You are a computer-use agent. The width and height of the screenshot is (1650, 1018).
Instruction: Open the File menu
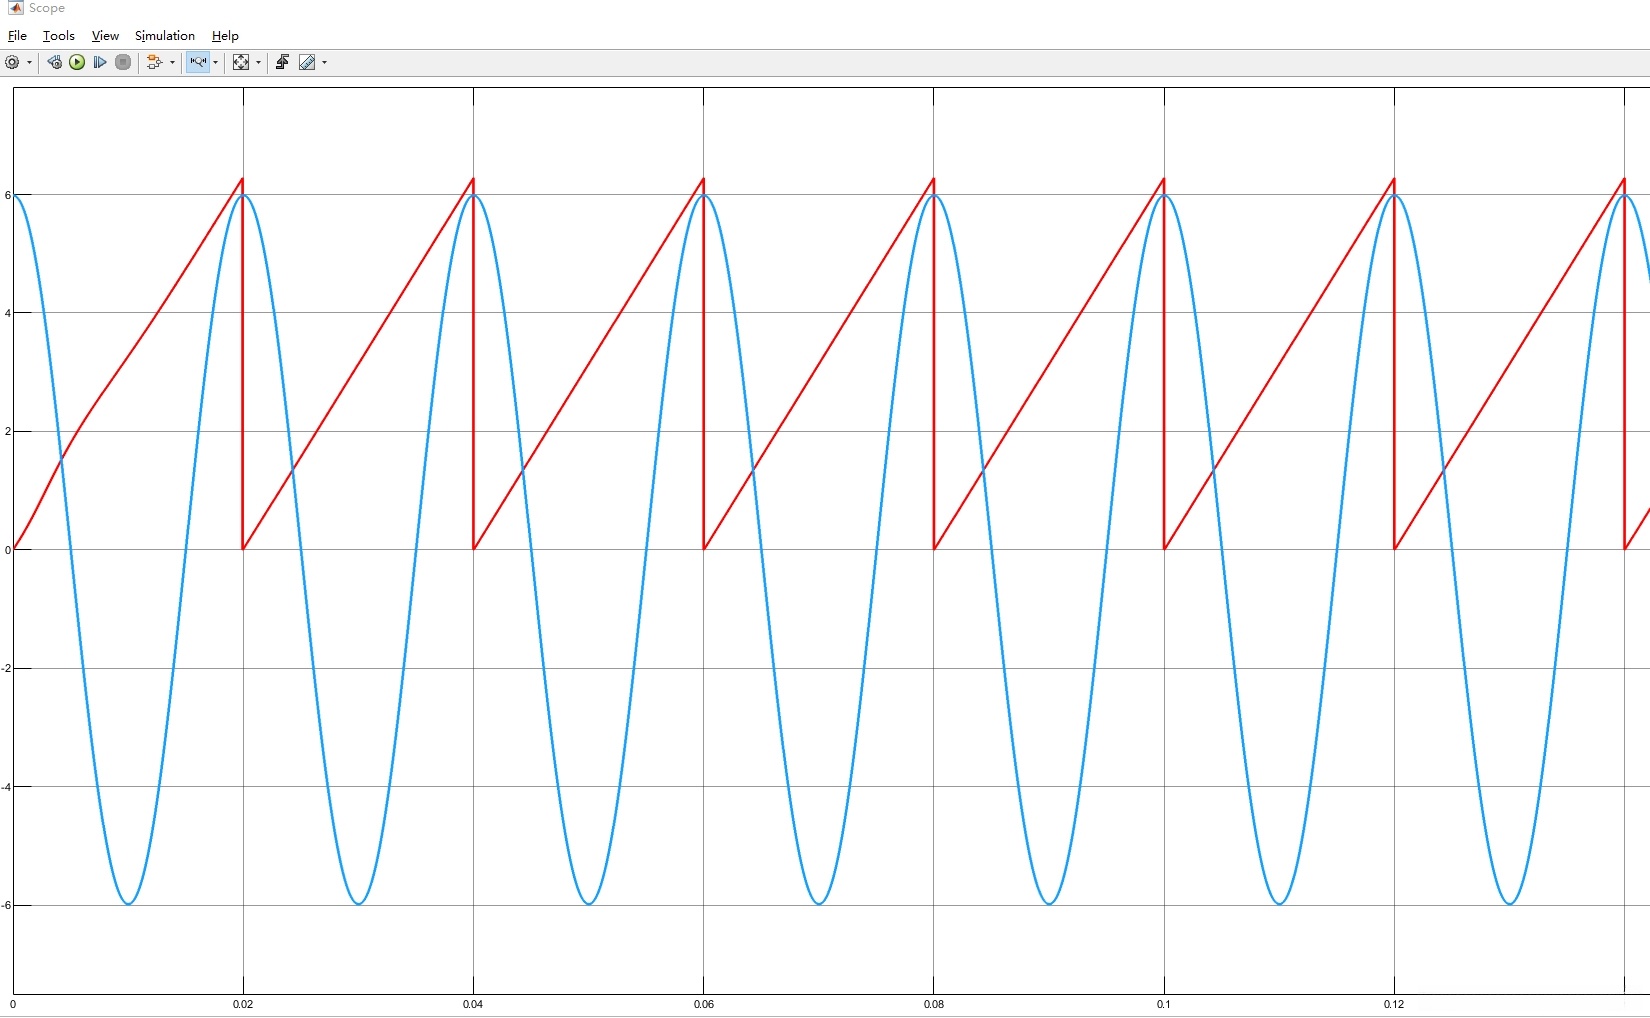[x=17, y=35]
